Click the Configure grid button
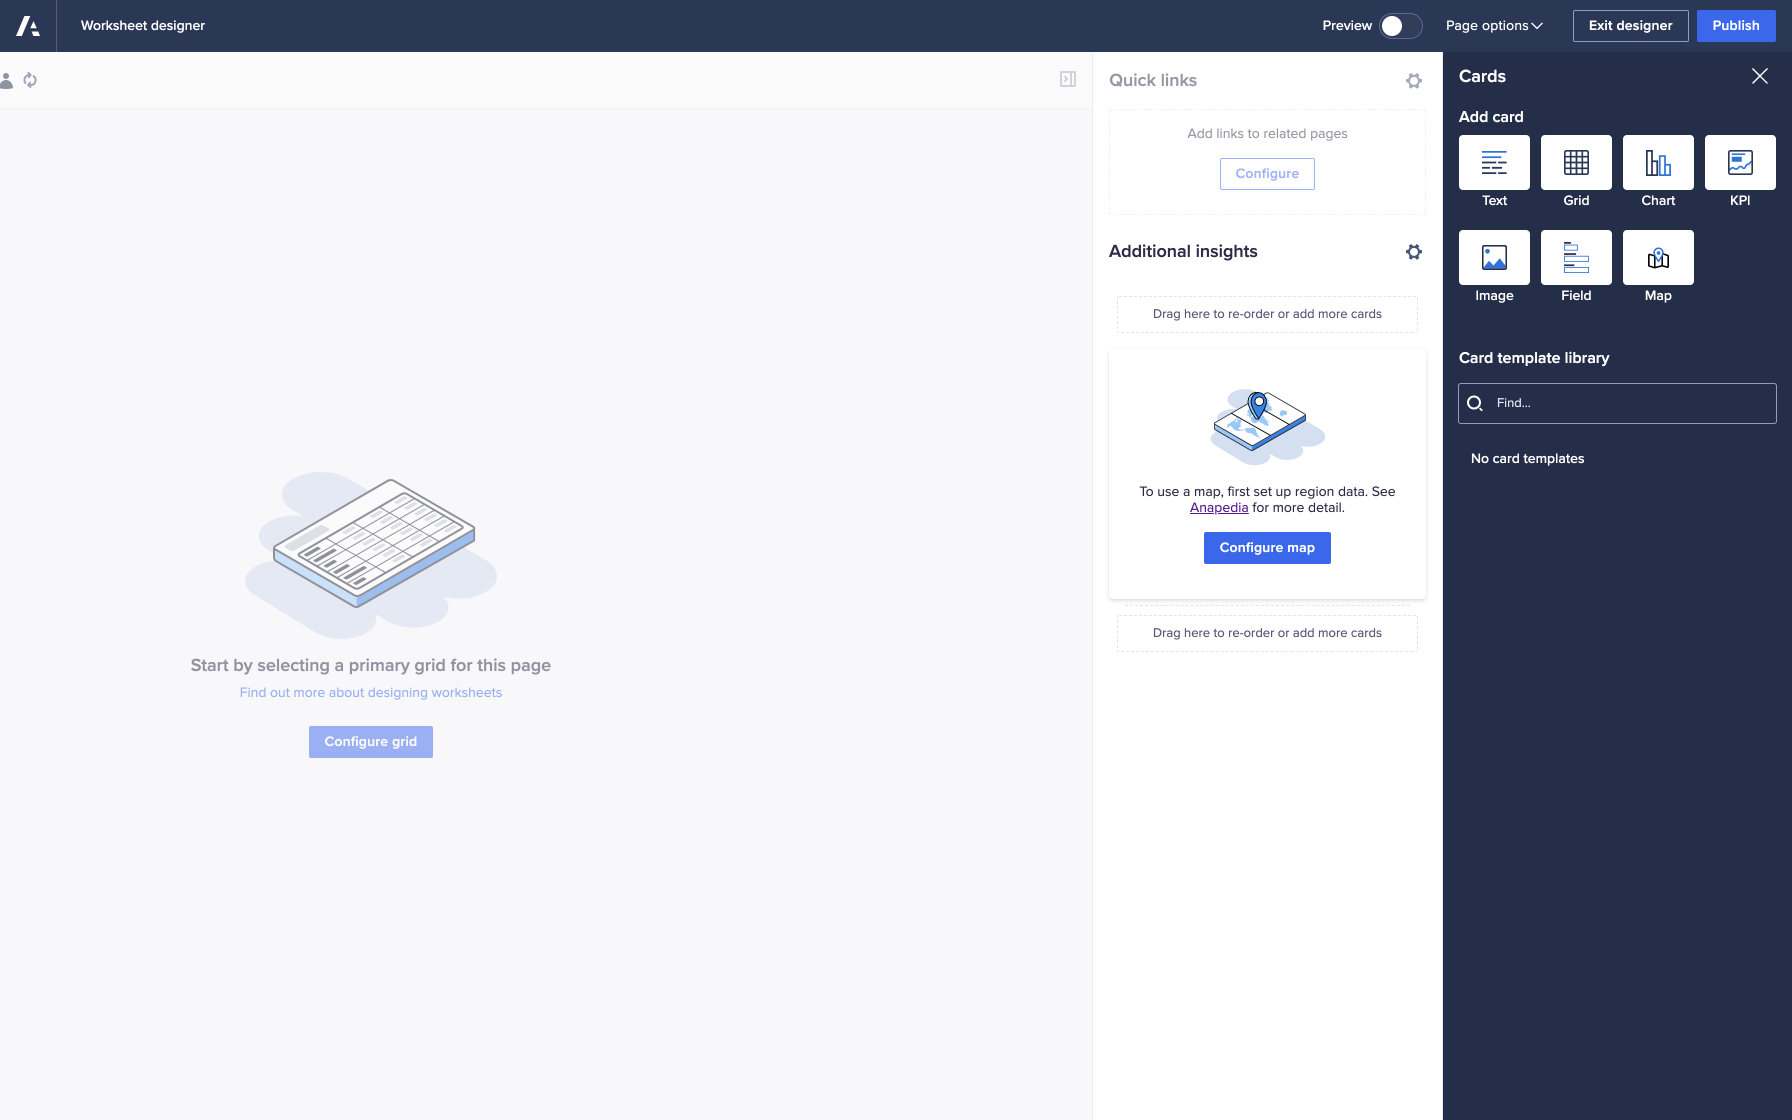1792x1120 pixels. click(x=371, y=742)
